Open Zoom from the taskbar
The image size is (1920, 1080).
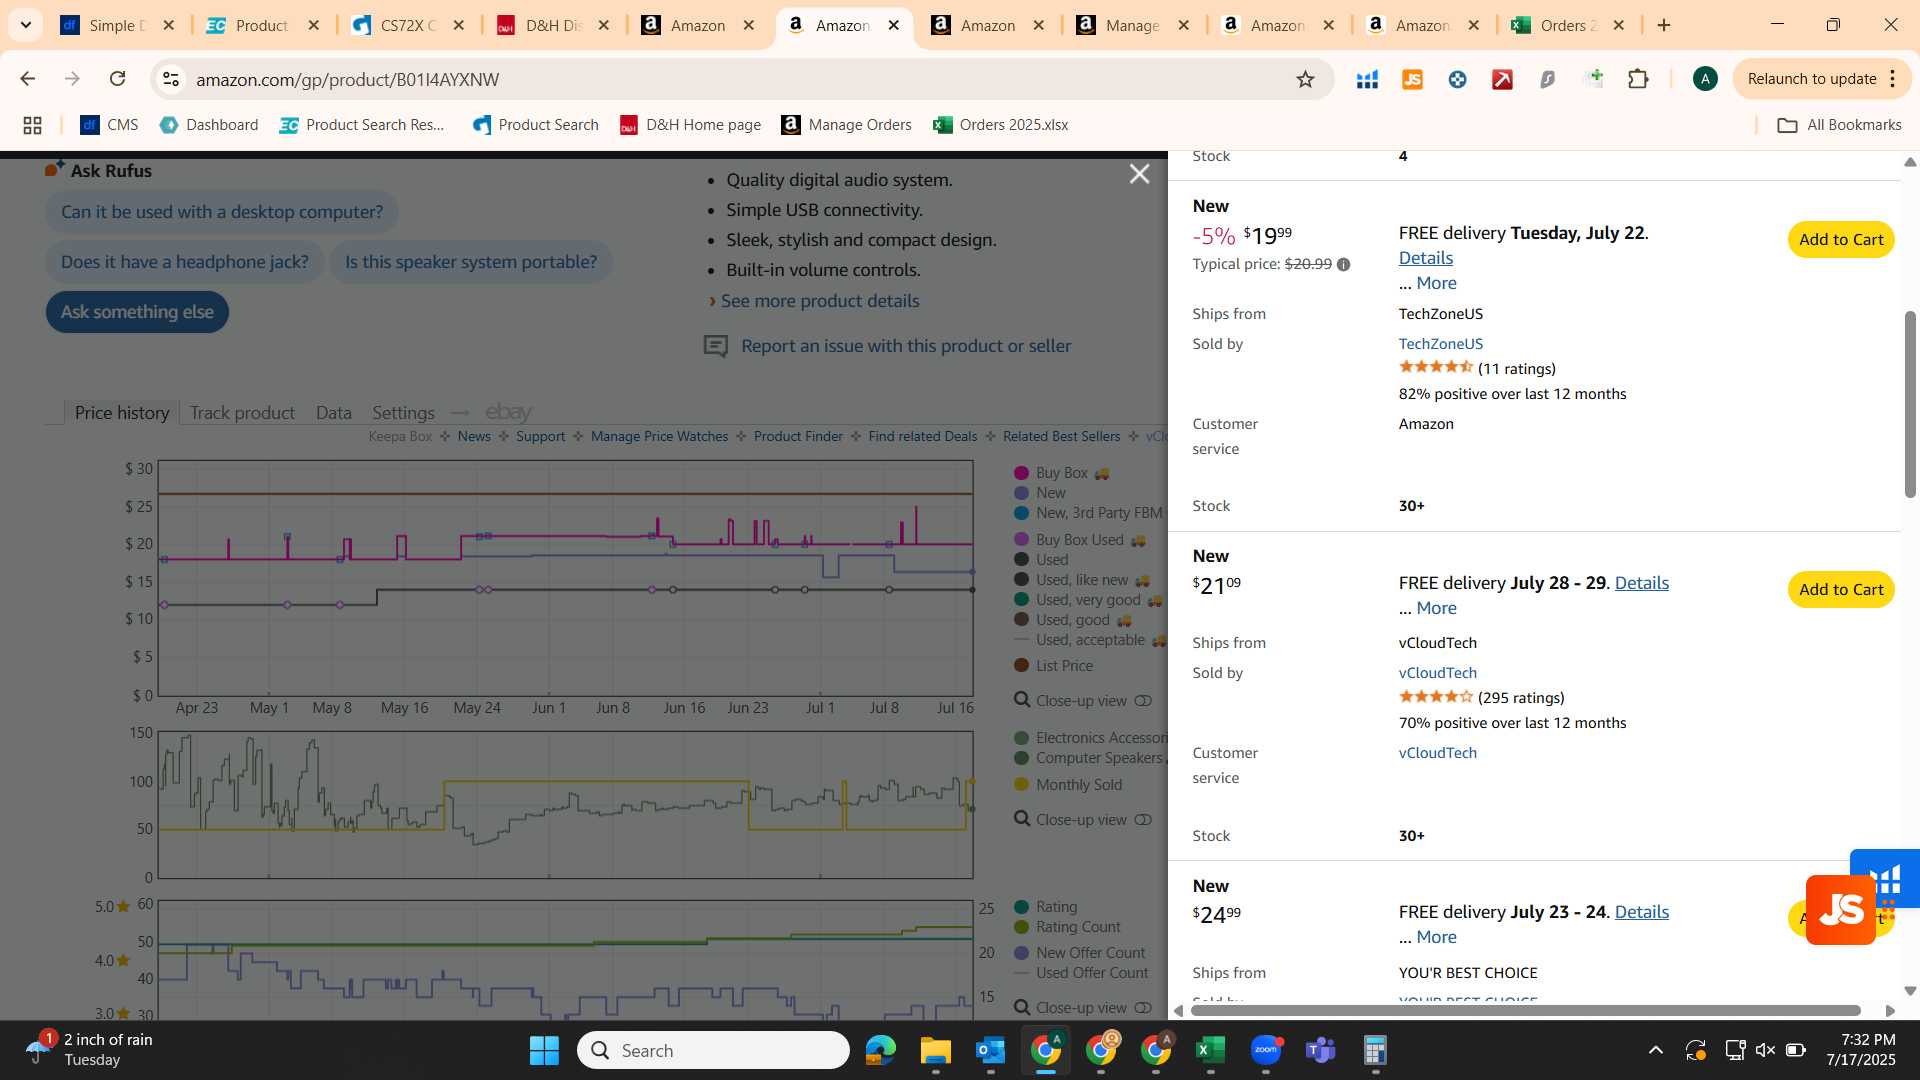click(1266, 1050)
